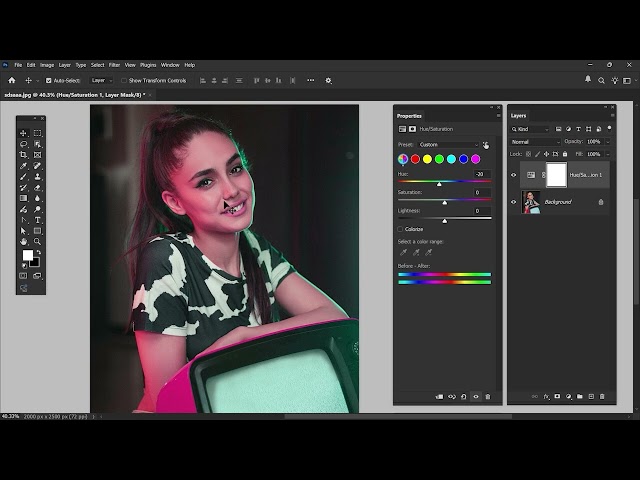Open the Layer menu

point(64,65)
